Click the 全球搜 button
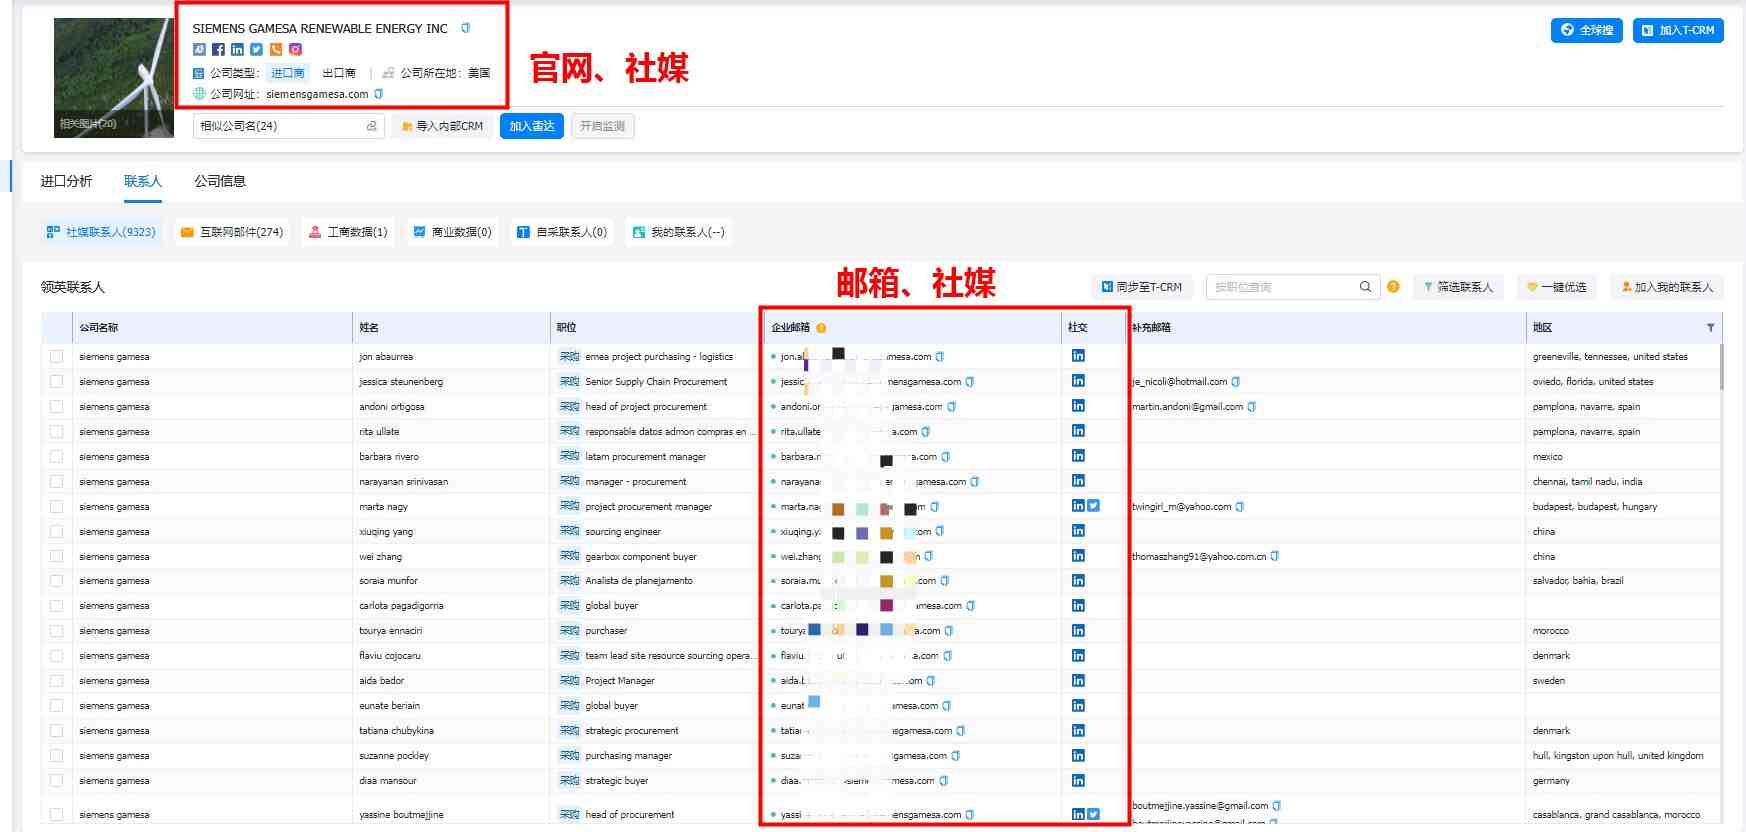Screen dimensions: 1746x832 click(1587, 30)
